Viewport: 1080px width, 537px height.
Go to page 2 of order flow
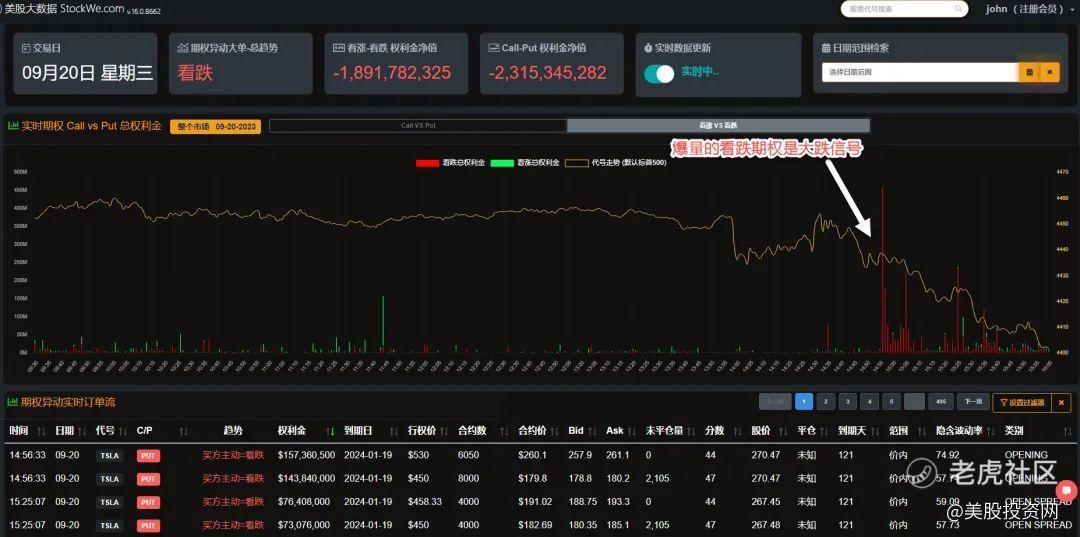coord(825,401)
